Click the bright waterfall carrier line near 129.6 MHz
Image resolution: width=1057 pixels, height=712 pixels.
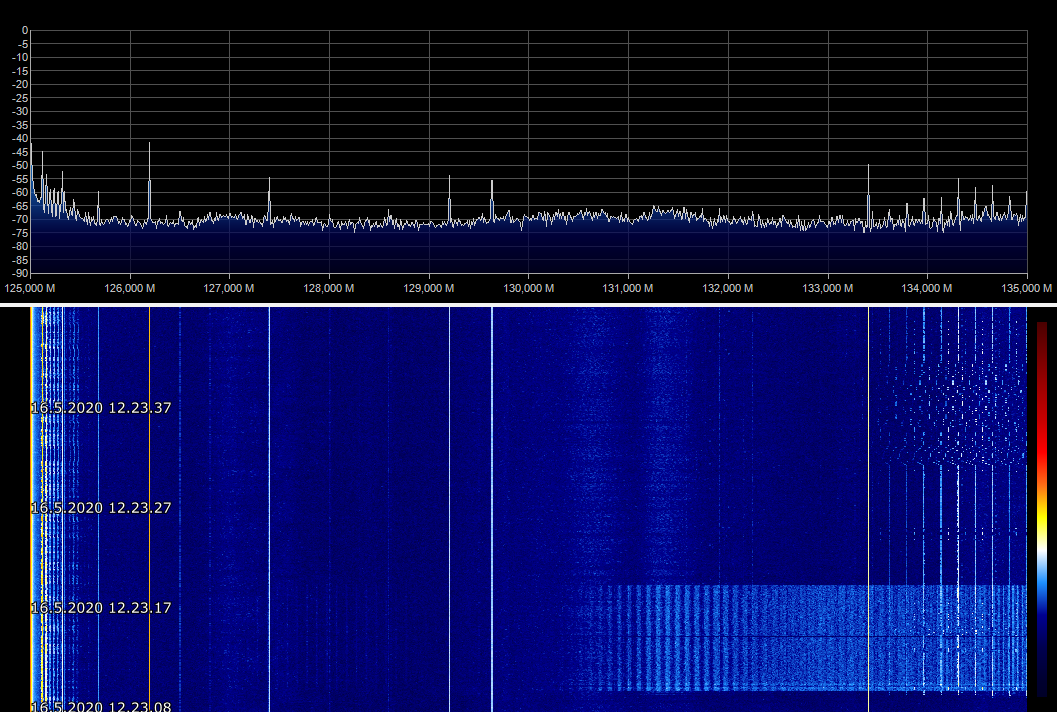click(x=492, y=500)
